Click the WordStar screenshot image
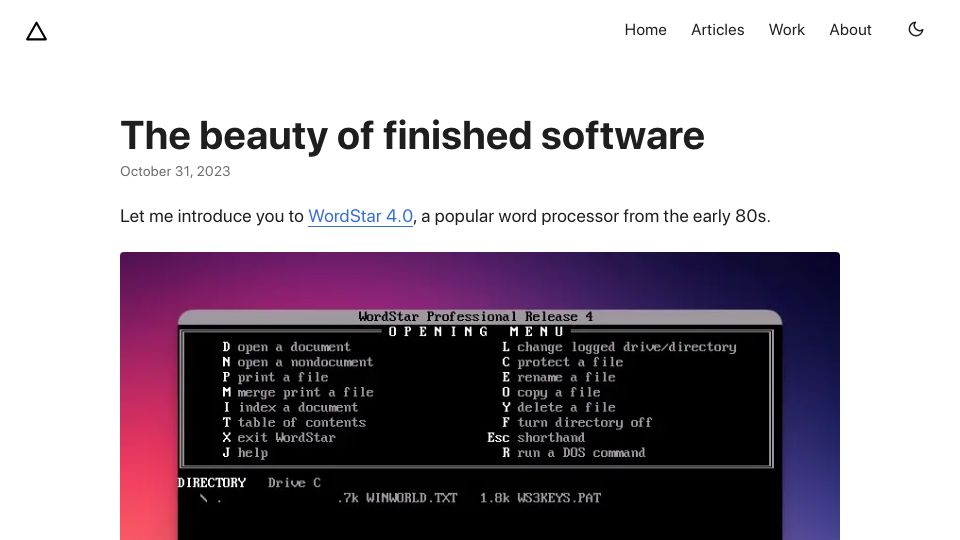 (480, 396)
